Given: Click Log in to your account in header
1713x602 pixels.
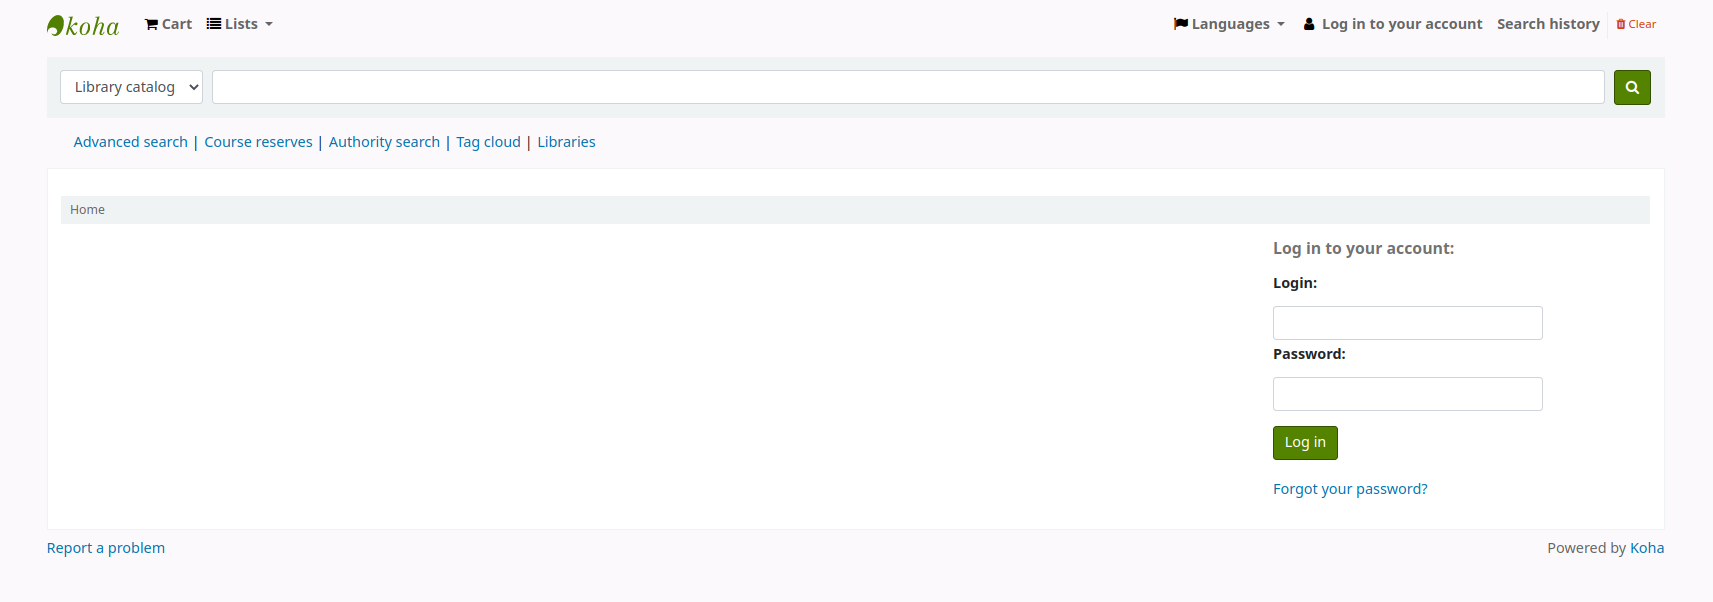Looking at the screenshot, I should point(1392,24).
